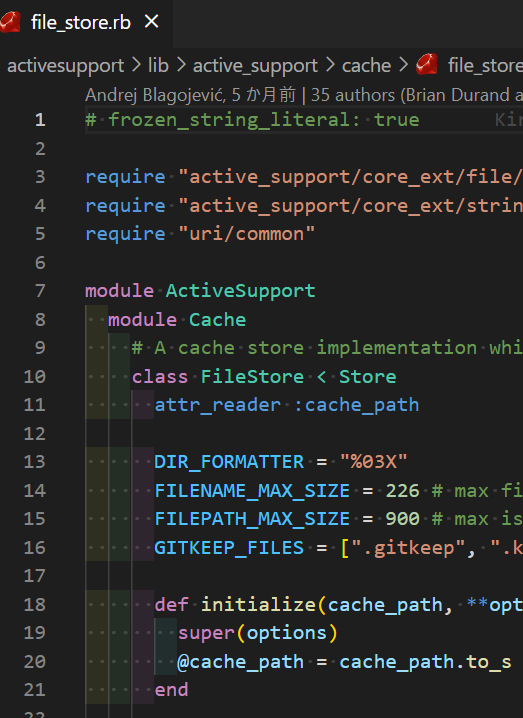Close the file_store.rb tab
The width and height of the screenshot is (523, 718).
point(152,22)
